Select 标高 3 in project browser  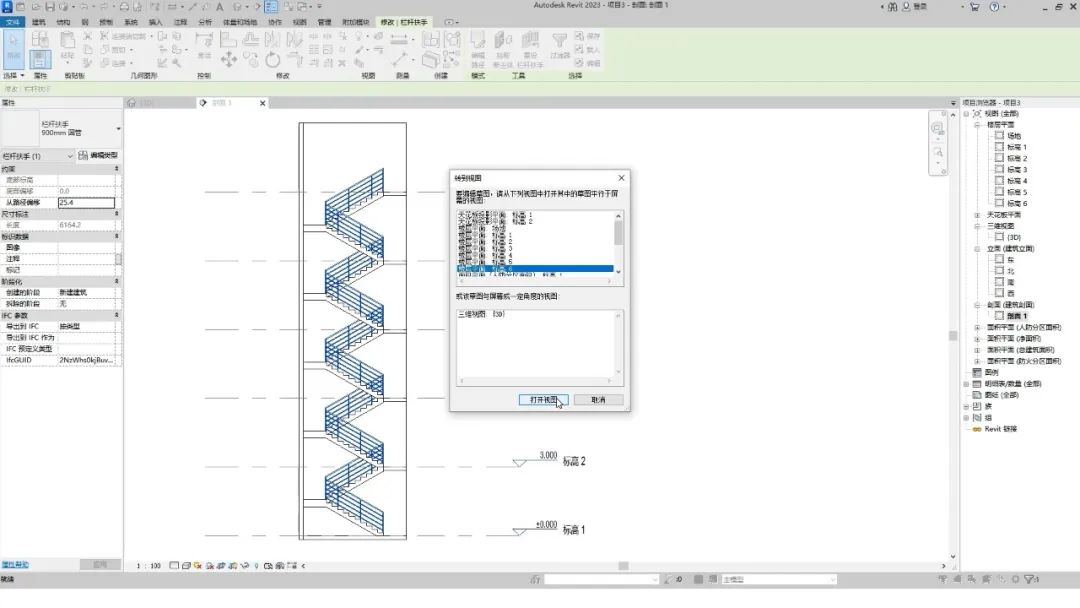(x=1016, y=170)
